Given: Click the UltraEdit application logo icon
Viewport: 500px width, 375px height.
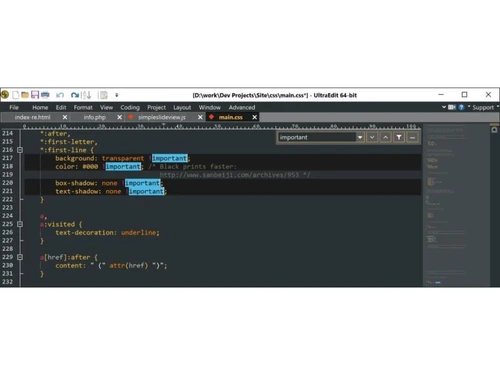Looking at the screenshot, I should tap(5, 95).
